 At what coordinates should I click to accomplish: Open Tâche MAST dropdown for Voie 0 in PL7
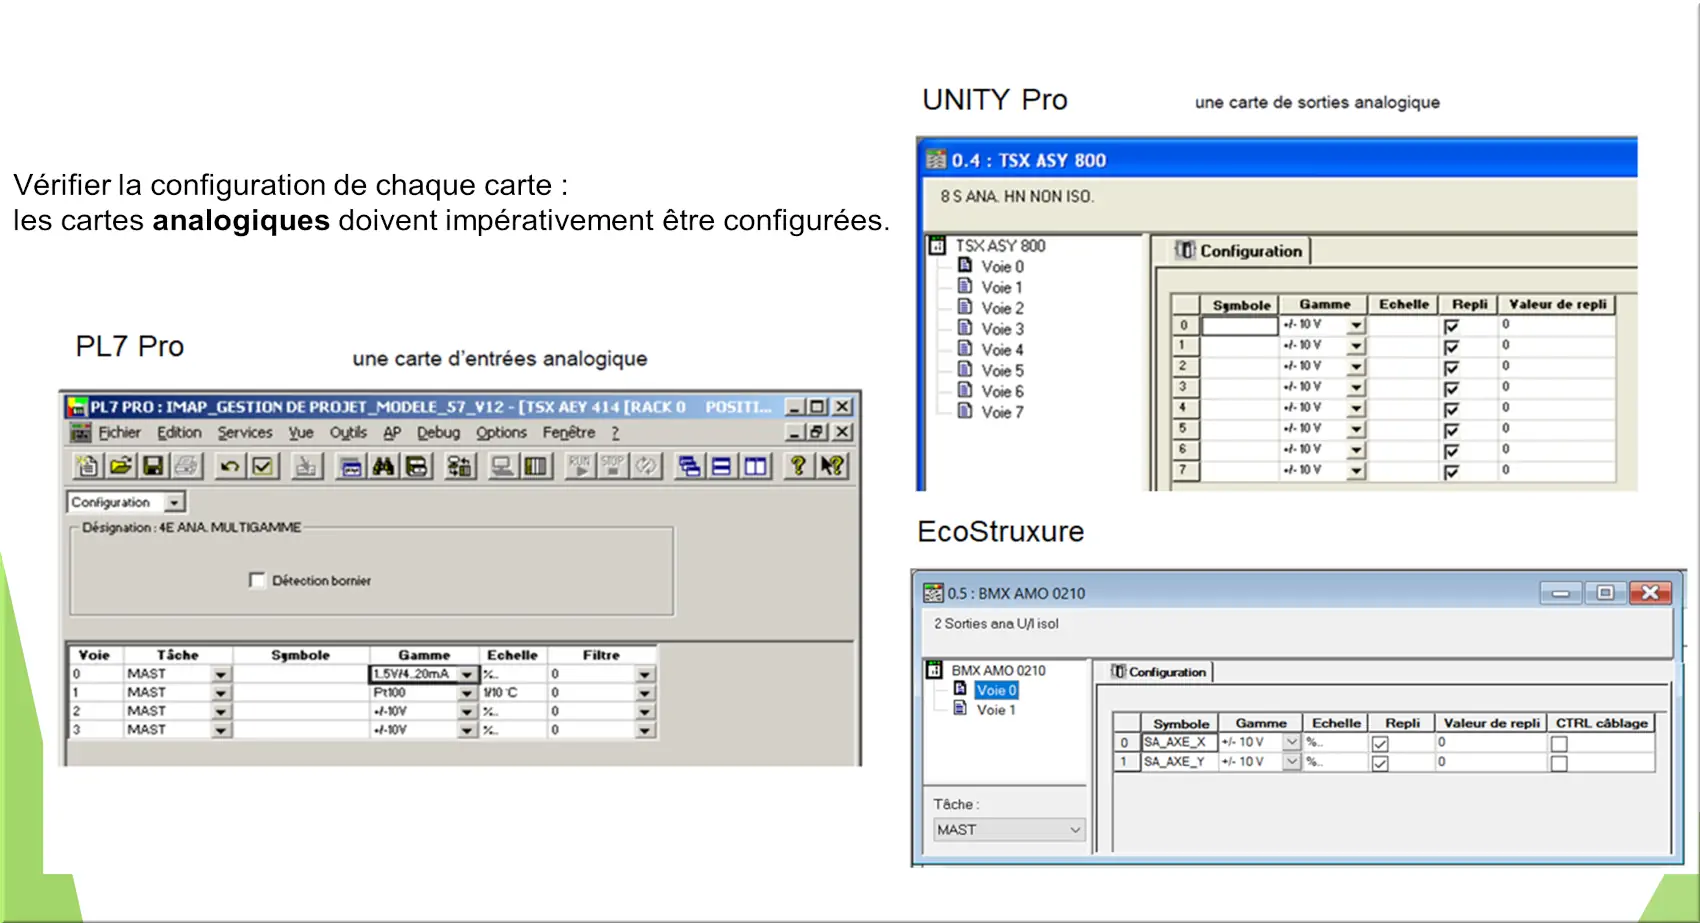221,674
